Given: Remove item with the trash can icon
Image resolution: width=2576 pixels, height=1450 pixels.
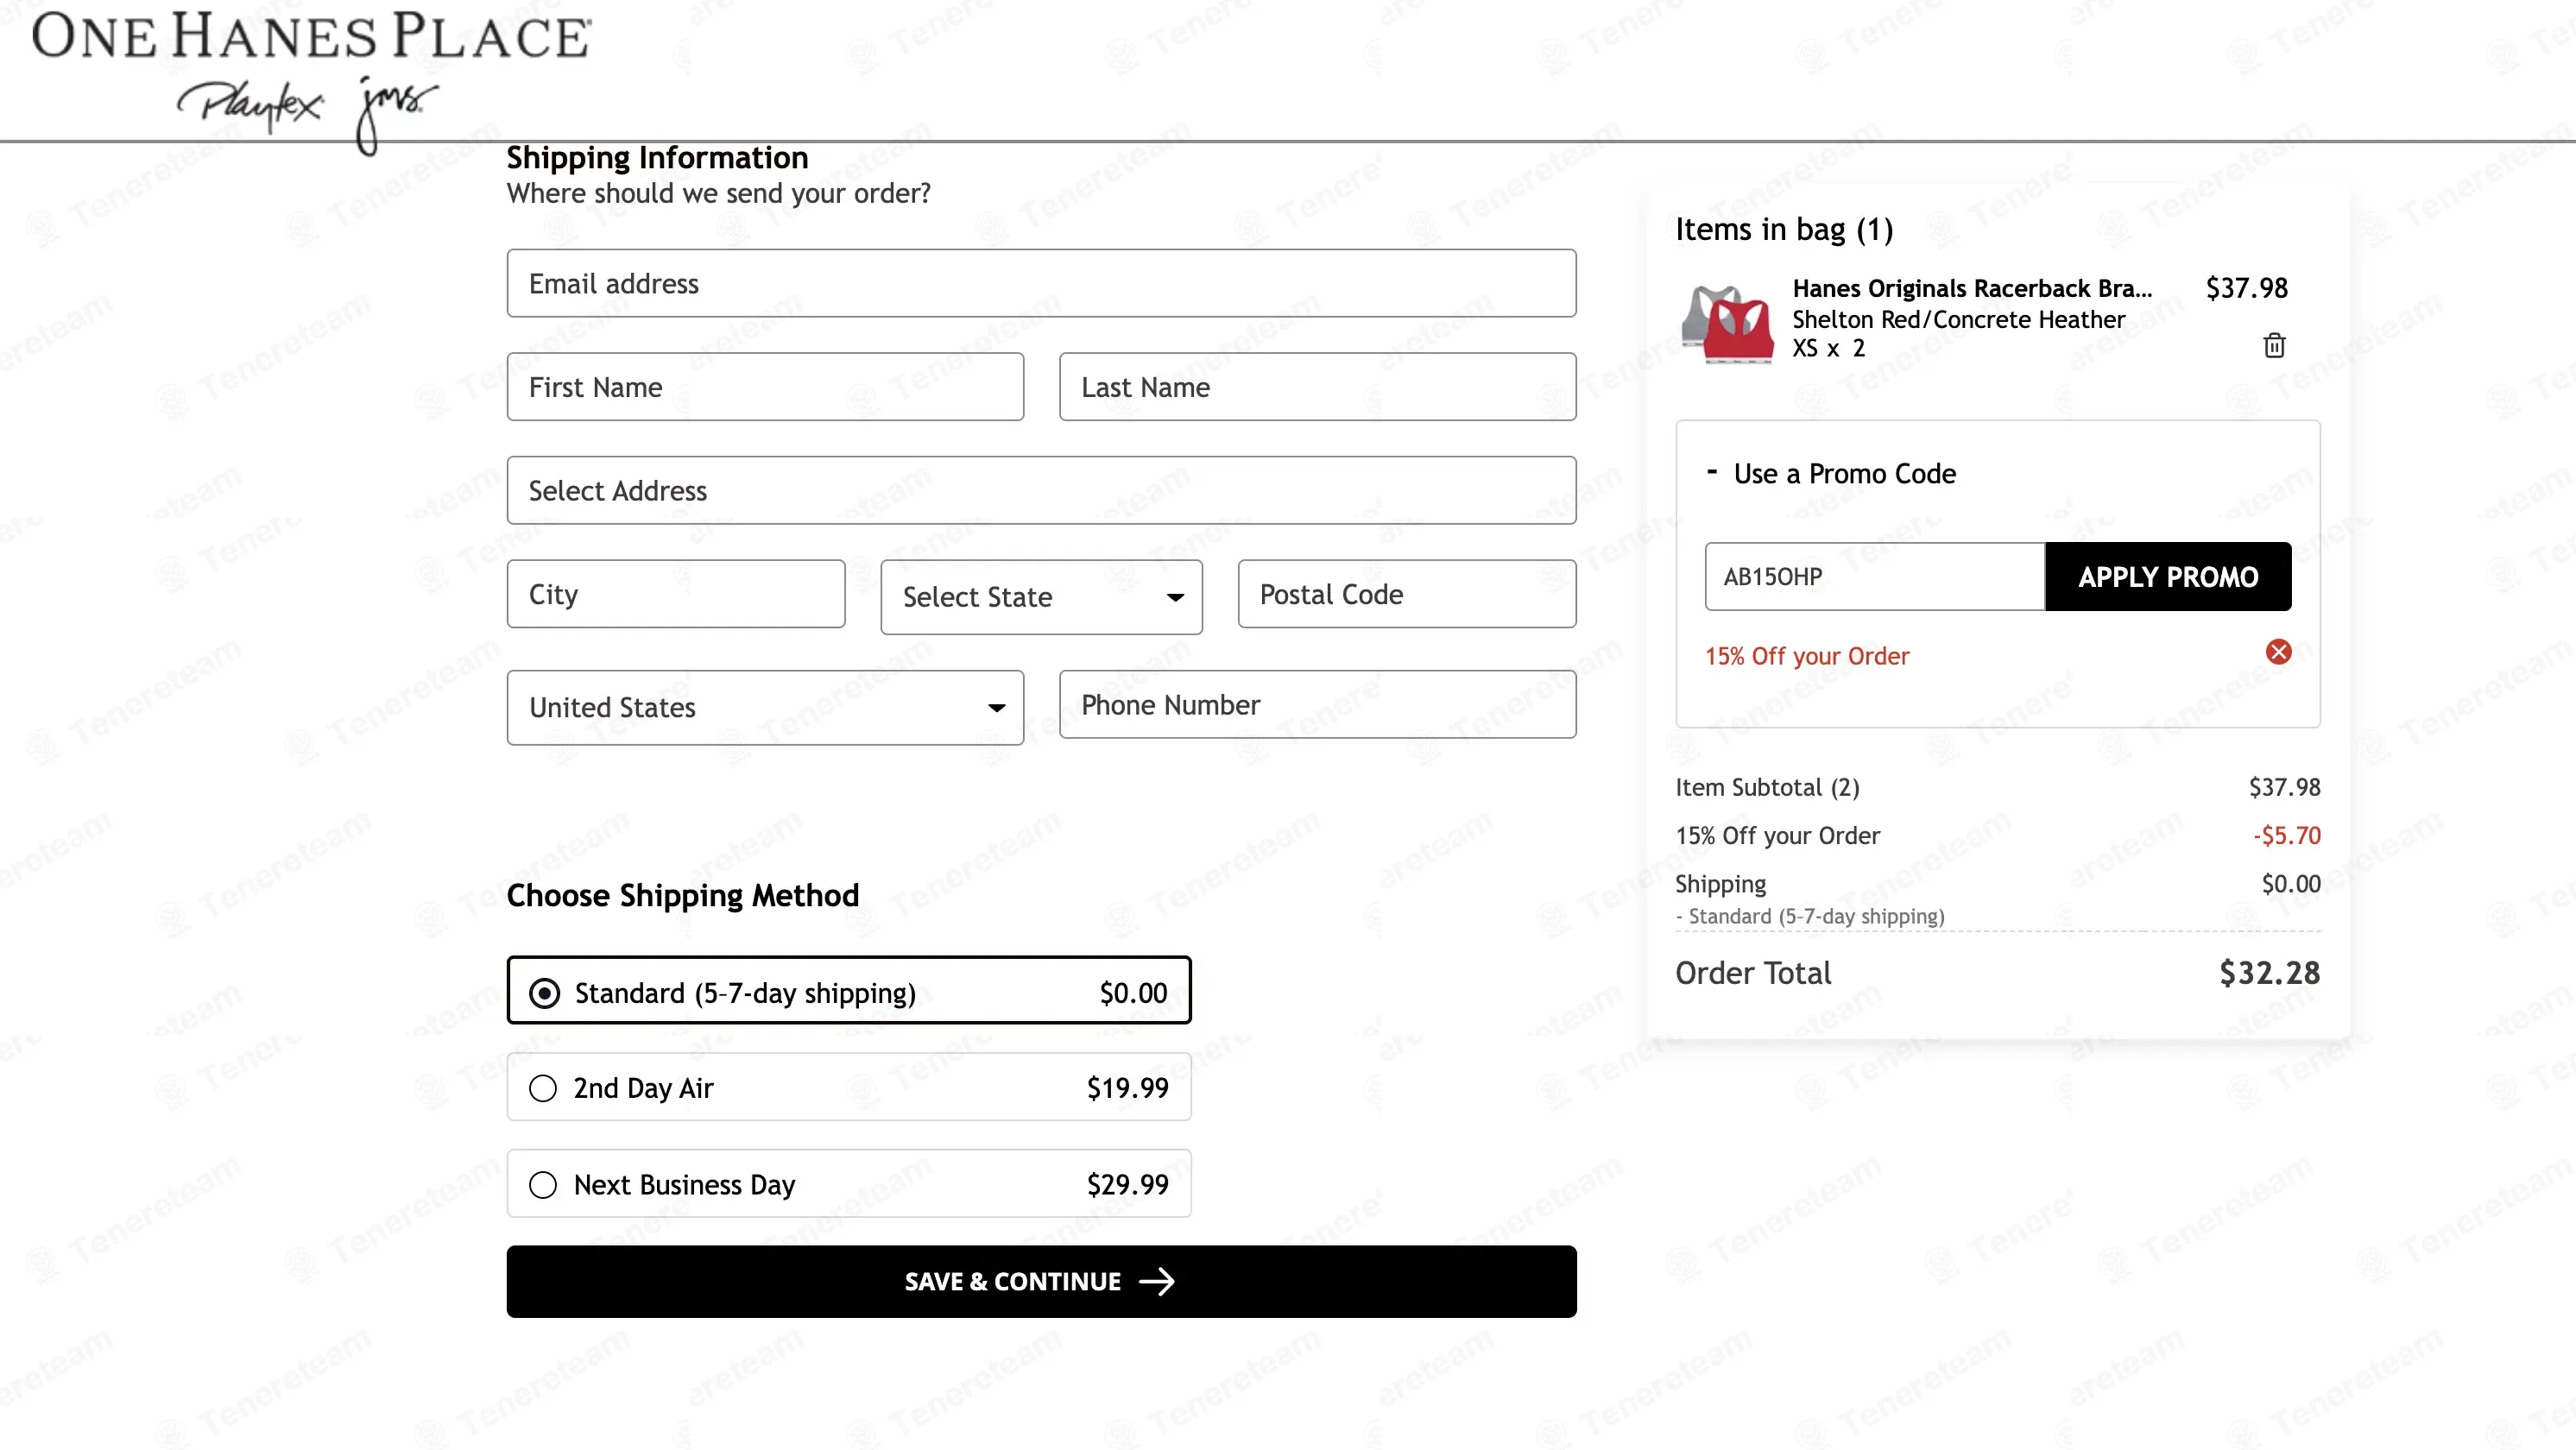Looking at the screenshot, I should (x=2273, y=345).
